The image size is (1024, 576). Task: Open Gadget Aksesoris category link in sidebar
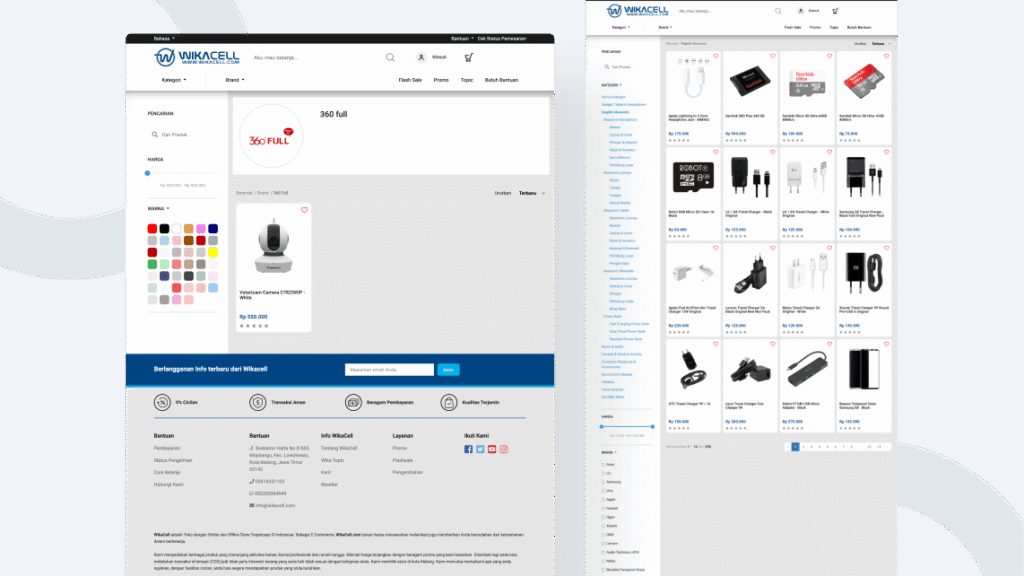click(615, 112)
